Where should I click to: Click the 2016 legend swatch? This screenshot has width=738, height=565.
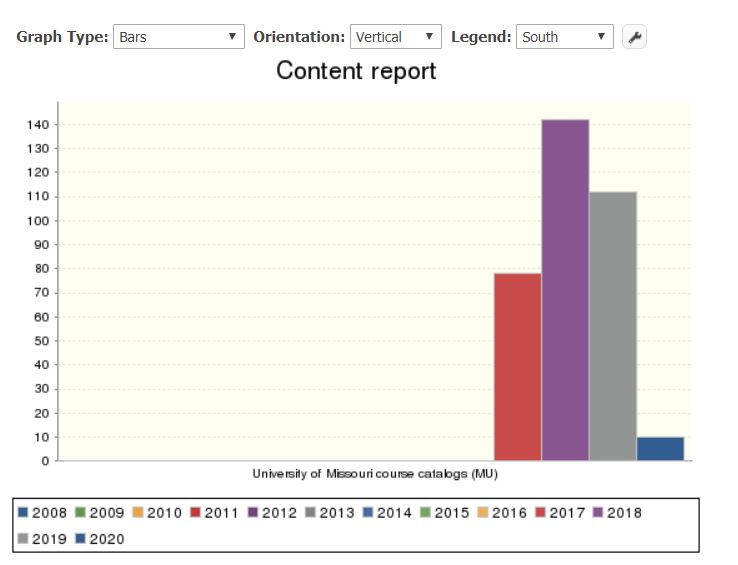(484, 513)
